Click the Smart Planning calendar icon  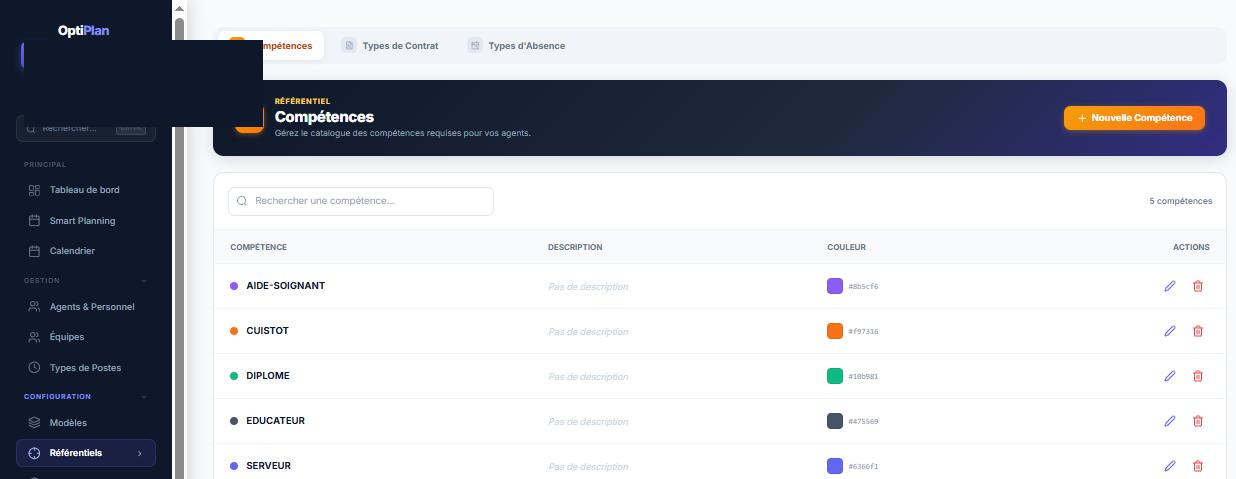[34, 221]
